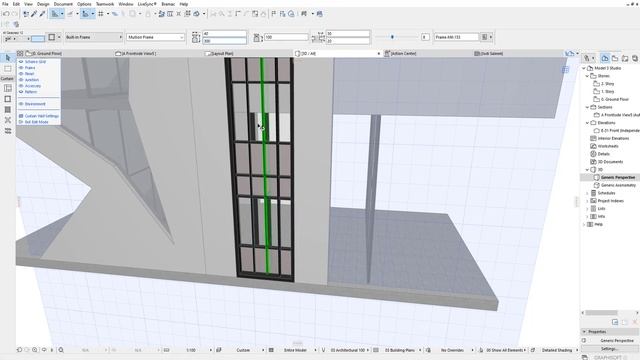Click the quick options icon at viewport corner
Image resolution: width=640 pixels, height=360 pixels.
tap(565, 70)
